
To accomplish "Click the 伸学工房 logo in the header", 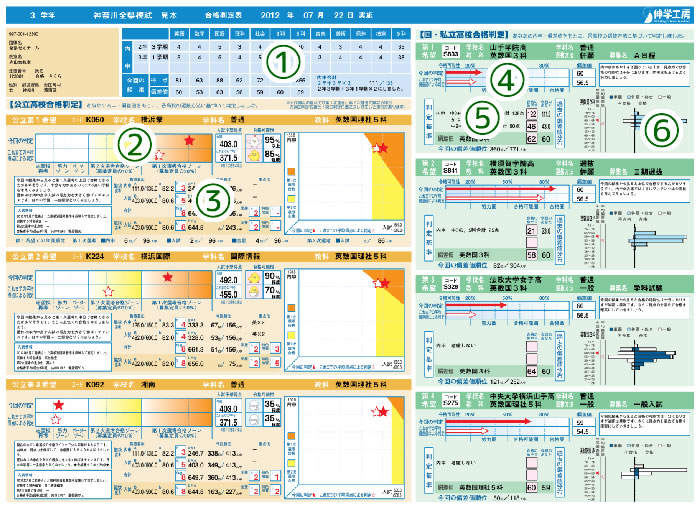I will click(x=668, y=15).
